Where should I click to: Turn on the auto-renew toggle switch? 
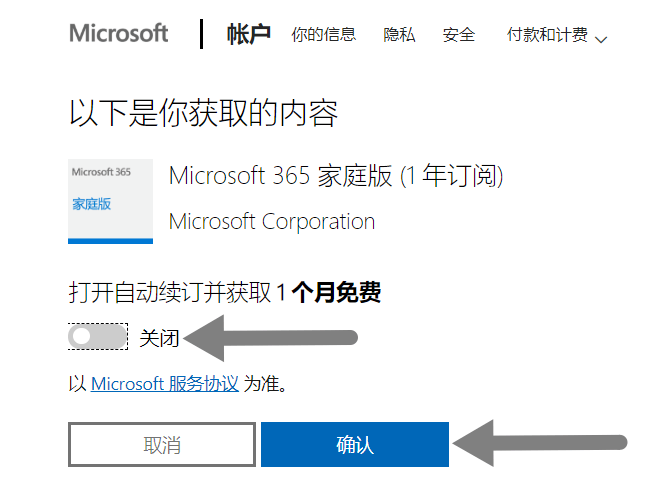click(x=98, y=337)
